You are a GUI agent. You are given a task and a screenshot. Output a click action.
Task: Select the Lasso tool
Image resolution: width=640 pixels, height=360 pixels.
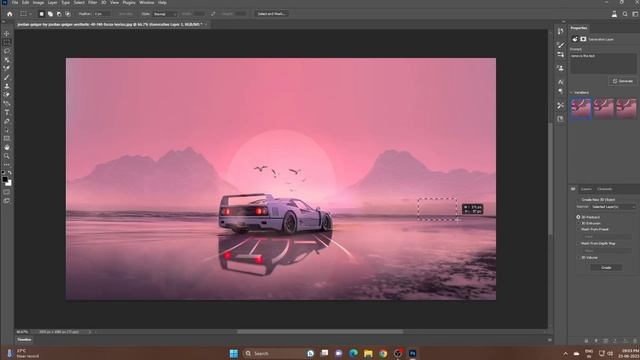(7, 51)
